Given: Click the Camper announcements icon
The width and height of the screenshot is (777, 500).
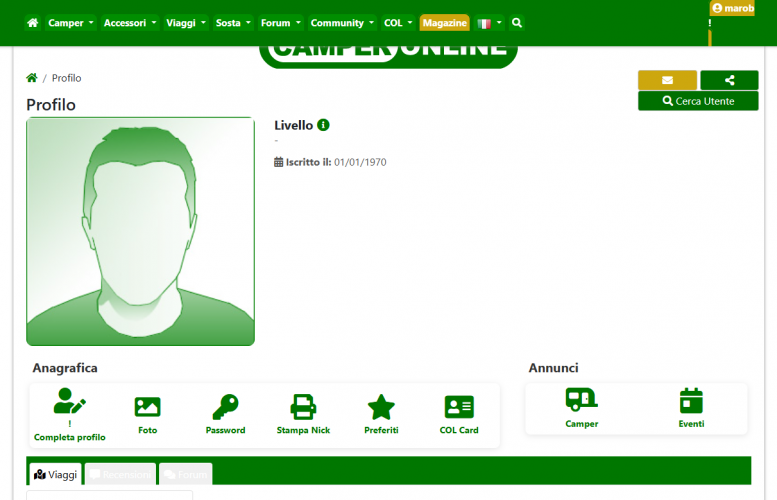Looking at the screenshot, I should point(581,401).
